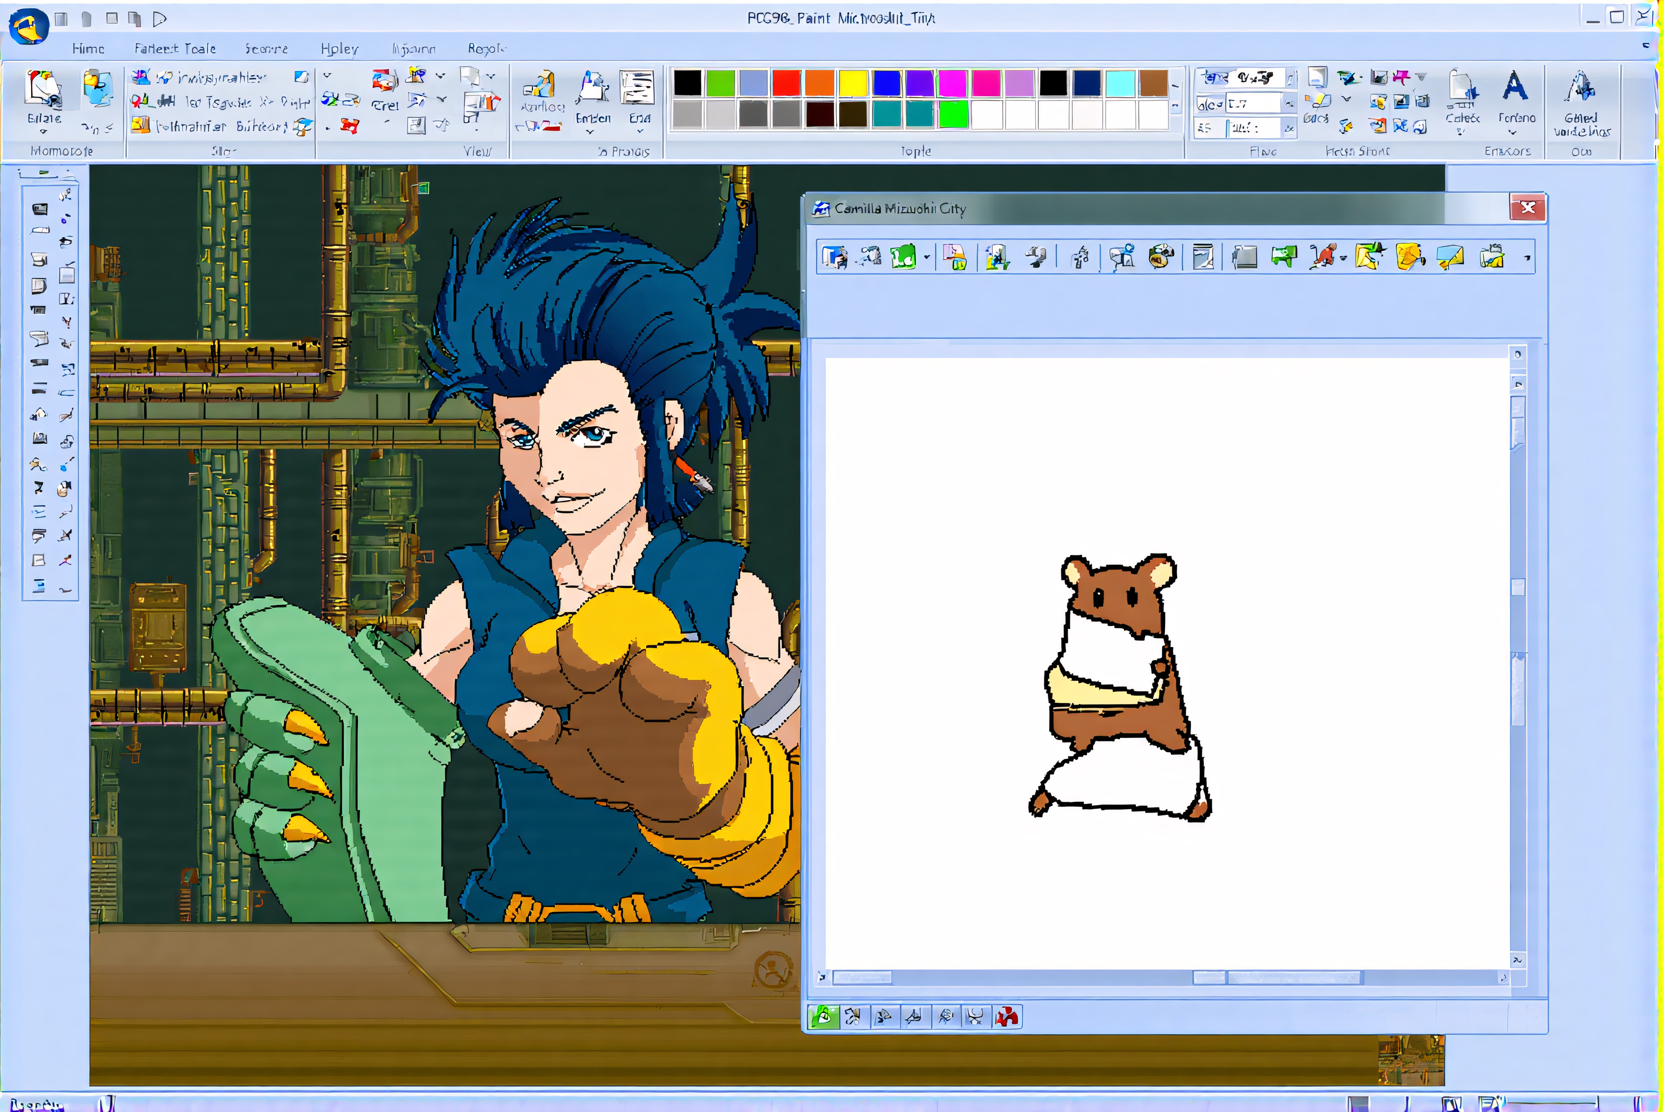Click the small scene thumbnail at the canvas corner
The image size is (1664, 1112).
click(x=1411, y=1061)
